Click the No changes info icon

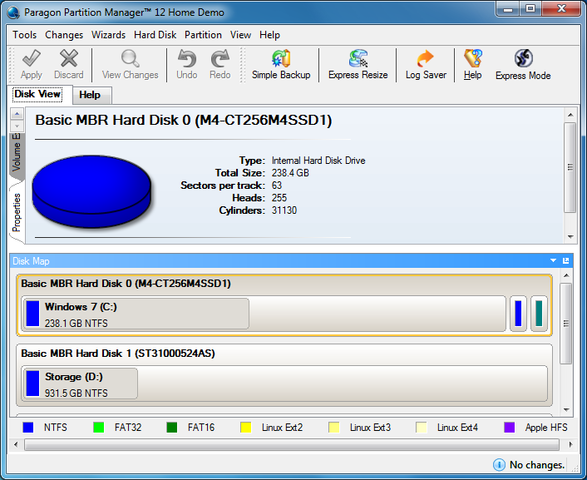point(499,465)
